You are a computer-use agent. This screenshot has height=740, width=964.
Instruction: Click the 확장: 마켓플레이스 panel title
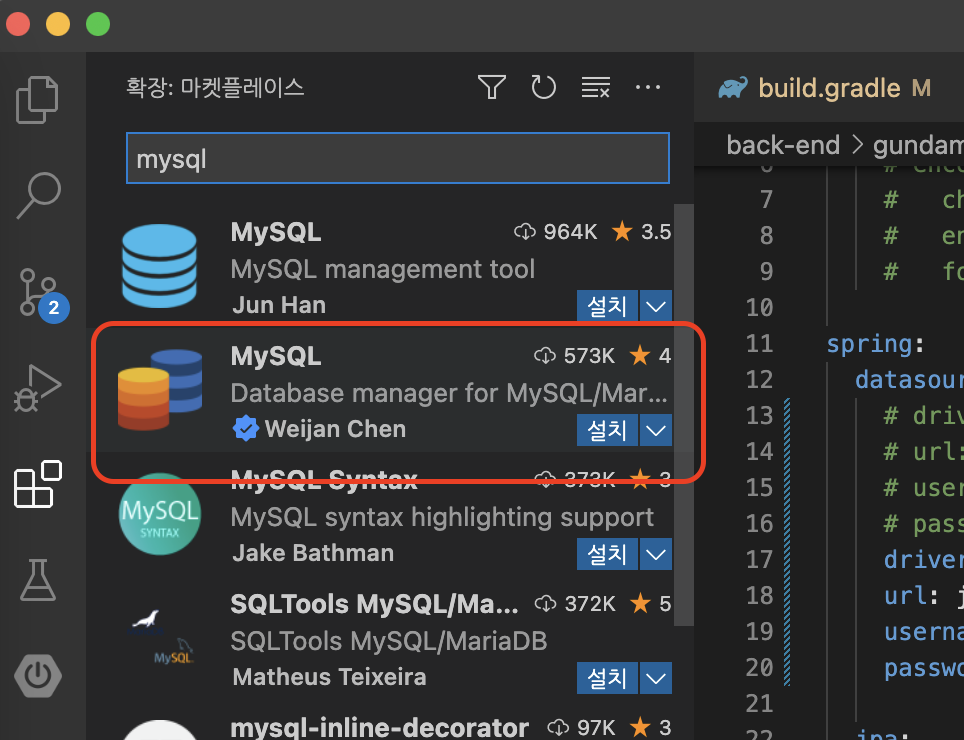coord(215,87)
